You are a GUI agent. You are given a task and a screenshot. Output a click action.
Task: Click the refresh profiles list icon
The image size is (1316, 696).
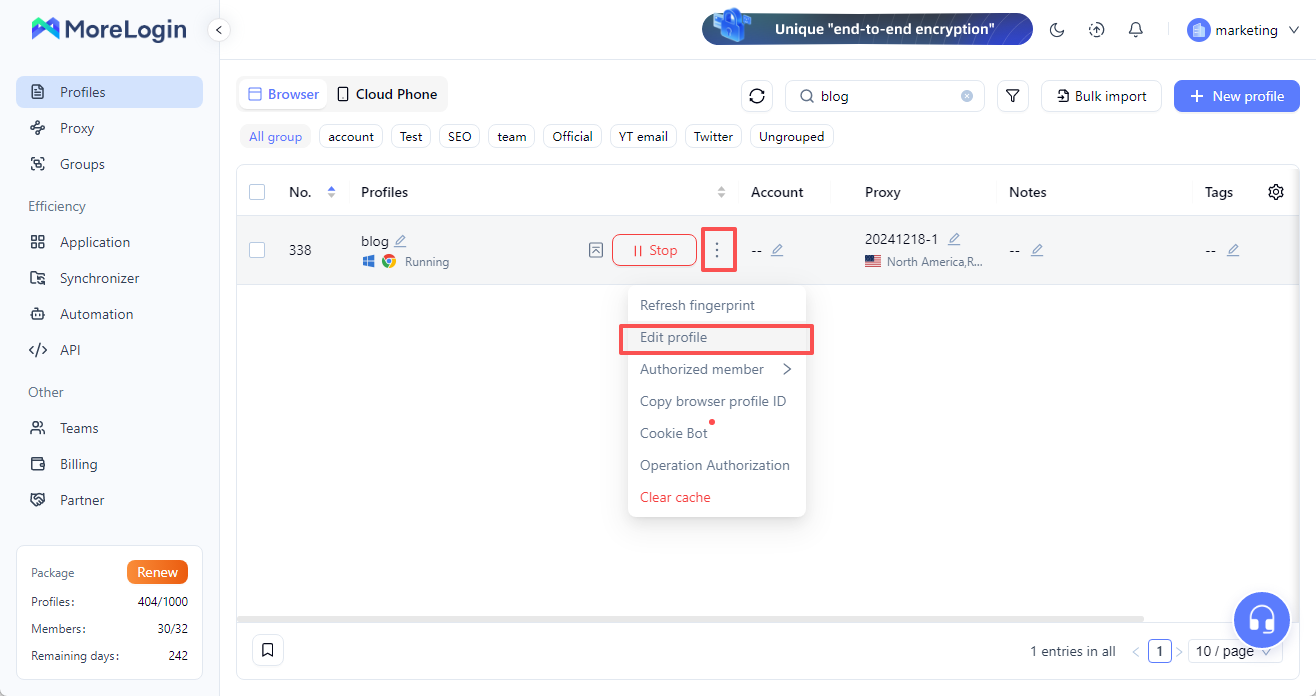pyautogui.click(x=757, y=96)
